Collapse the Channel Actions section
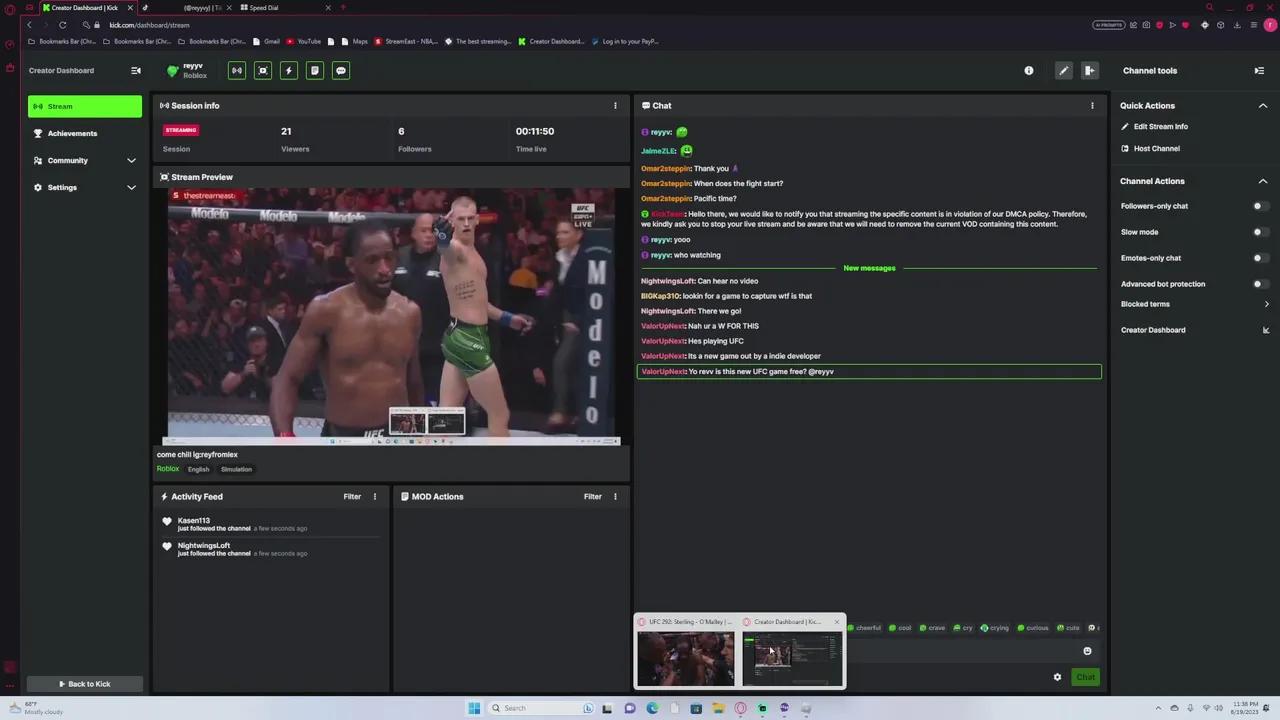The image size is (1280, 720). 1263,181
